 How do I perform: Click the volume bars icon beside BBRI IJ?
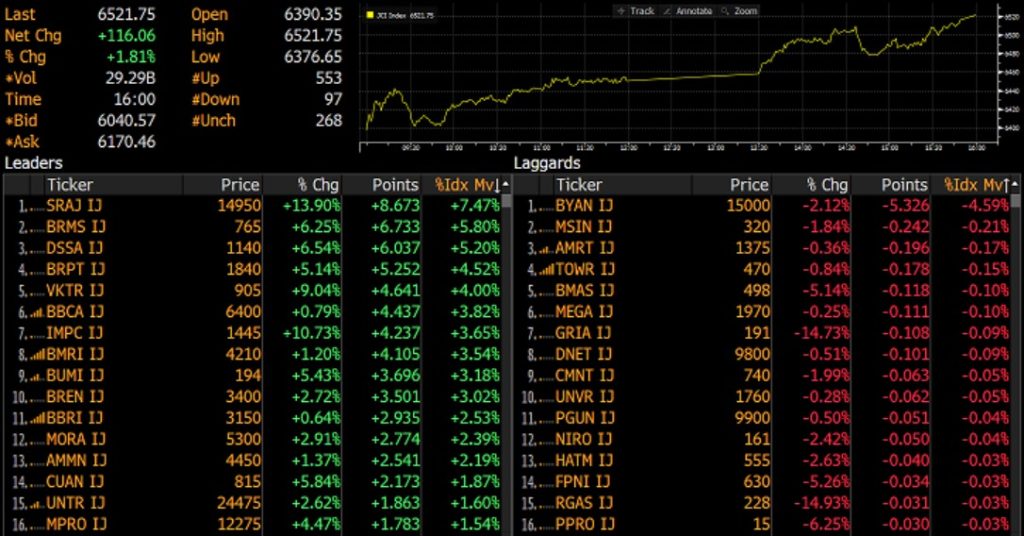click(x=37, y=418)
